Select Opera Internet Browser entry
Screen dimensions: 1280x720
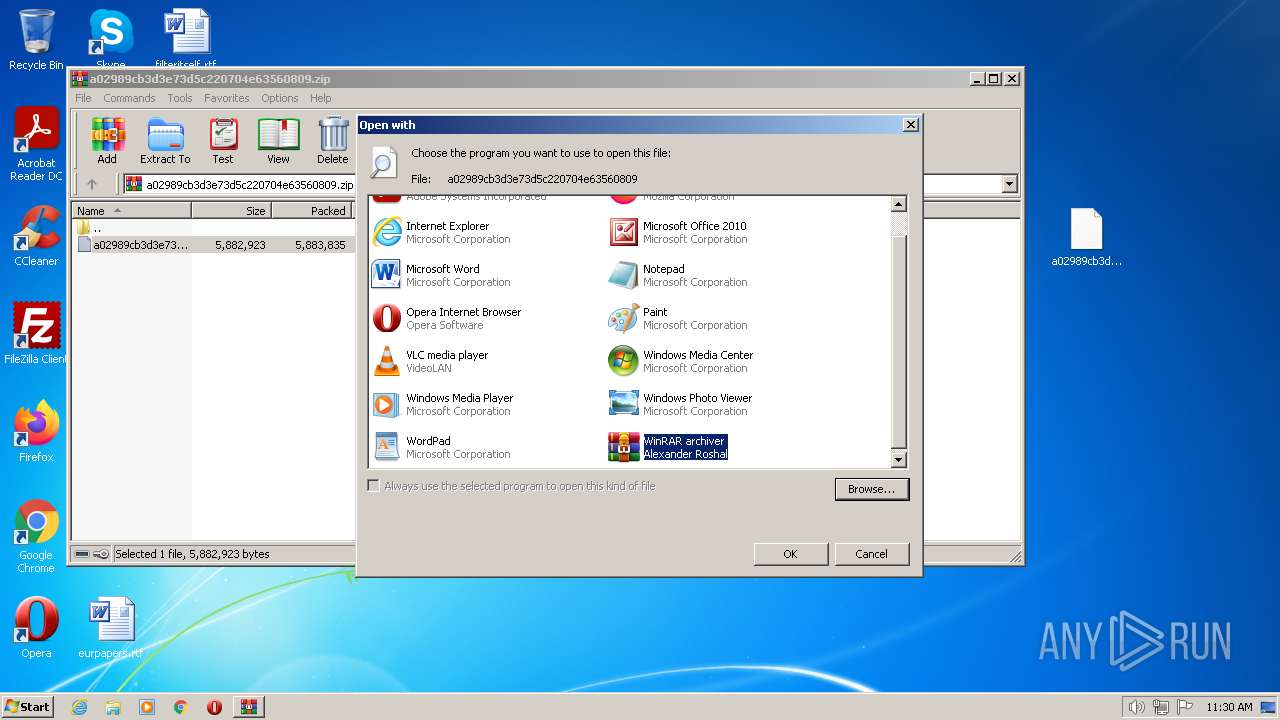tap(447, 318)
